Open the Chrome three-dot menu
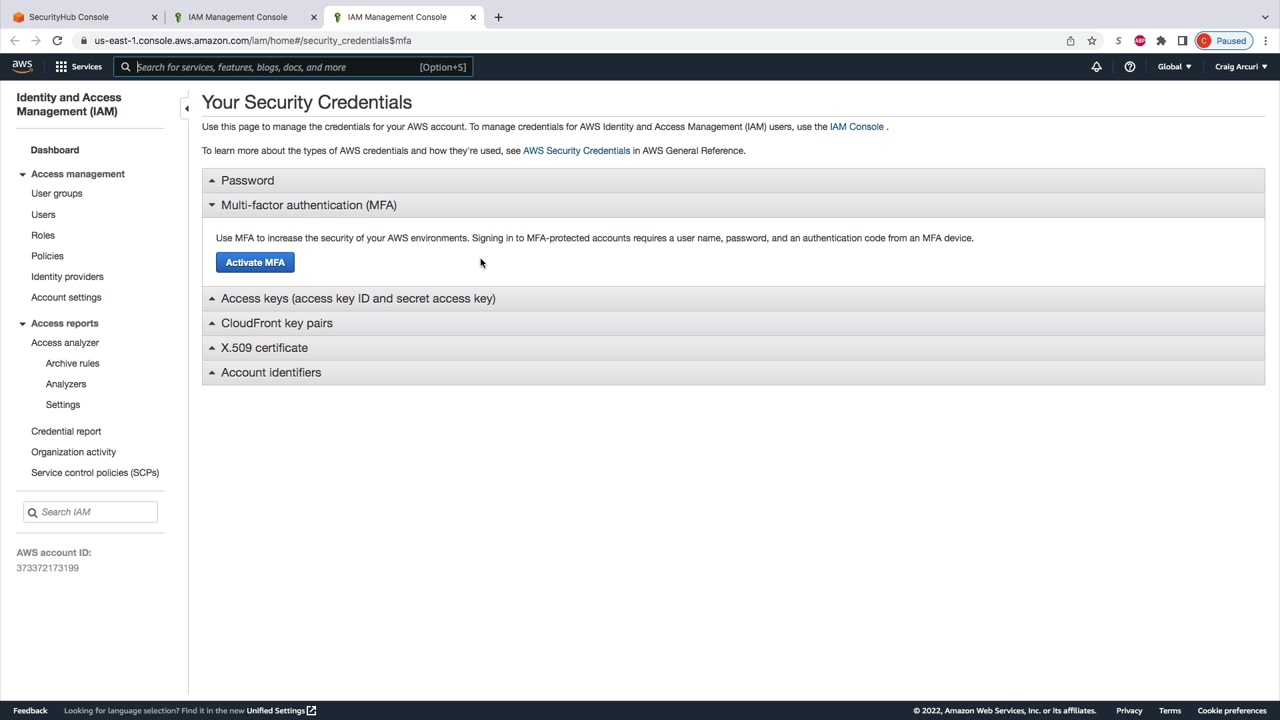The image size is (1280, 720). pyautogui.click(x=1265, y=41)
